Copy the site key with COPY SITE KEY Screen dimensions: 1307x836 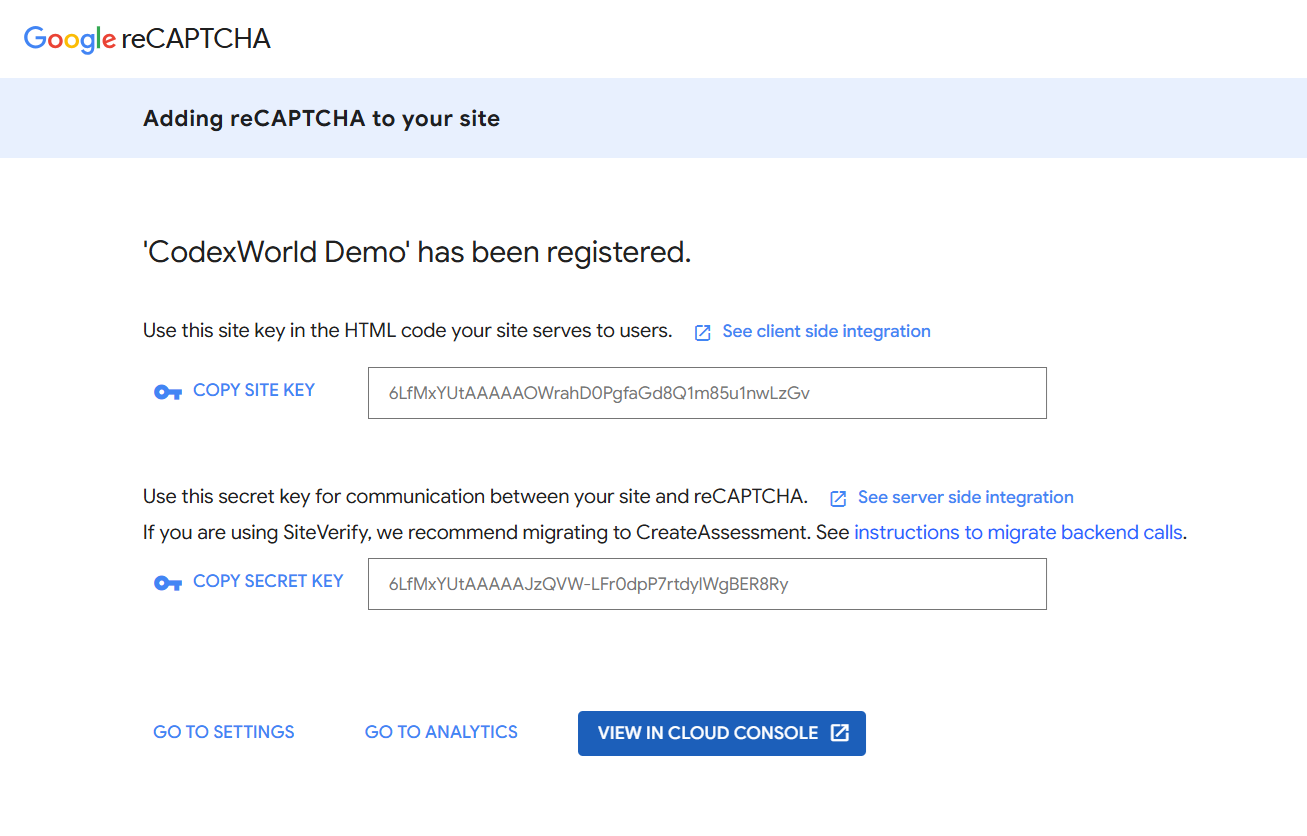pos(254,390)
